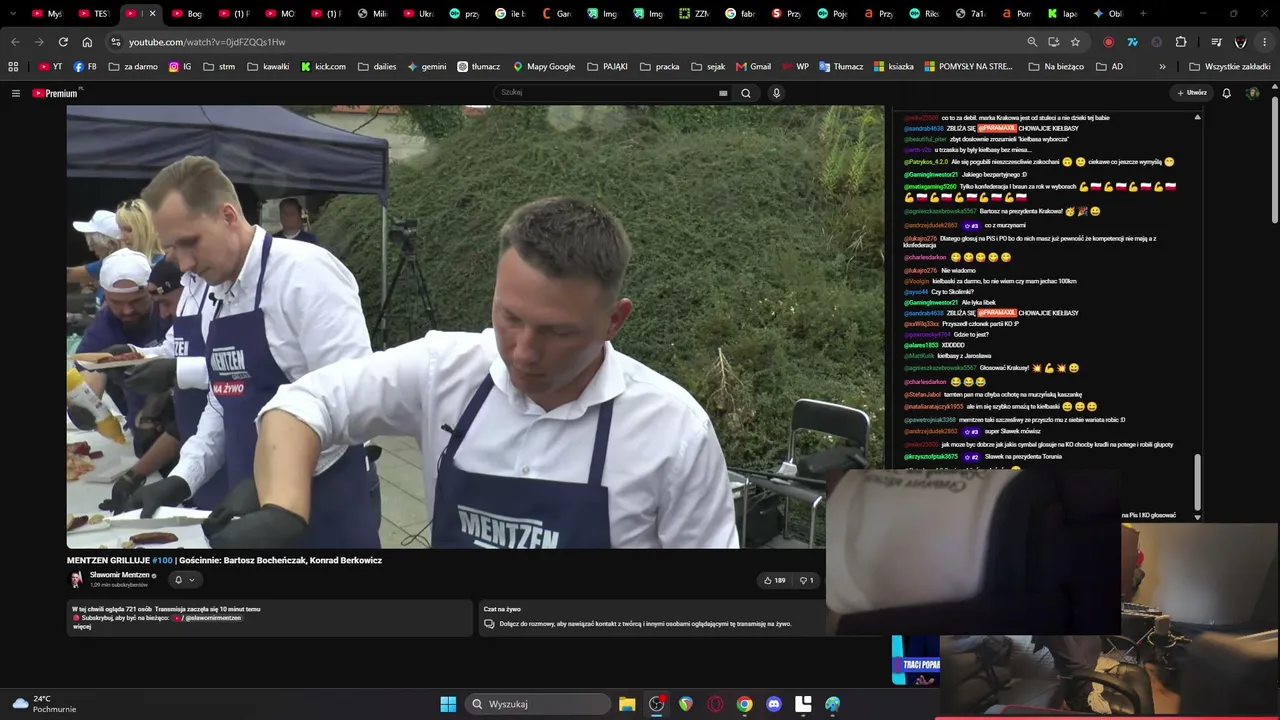Open the kick.com bookmark
This screenshot has height=720, width=1280.
click(x=323, y=67)
